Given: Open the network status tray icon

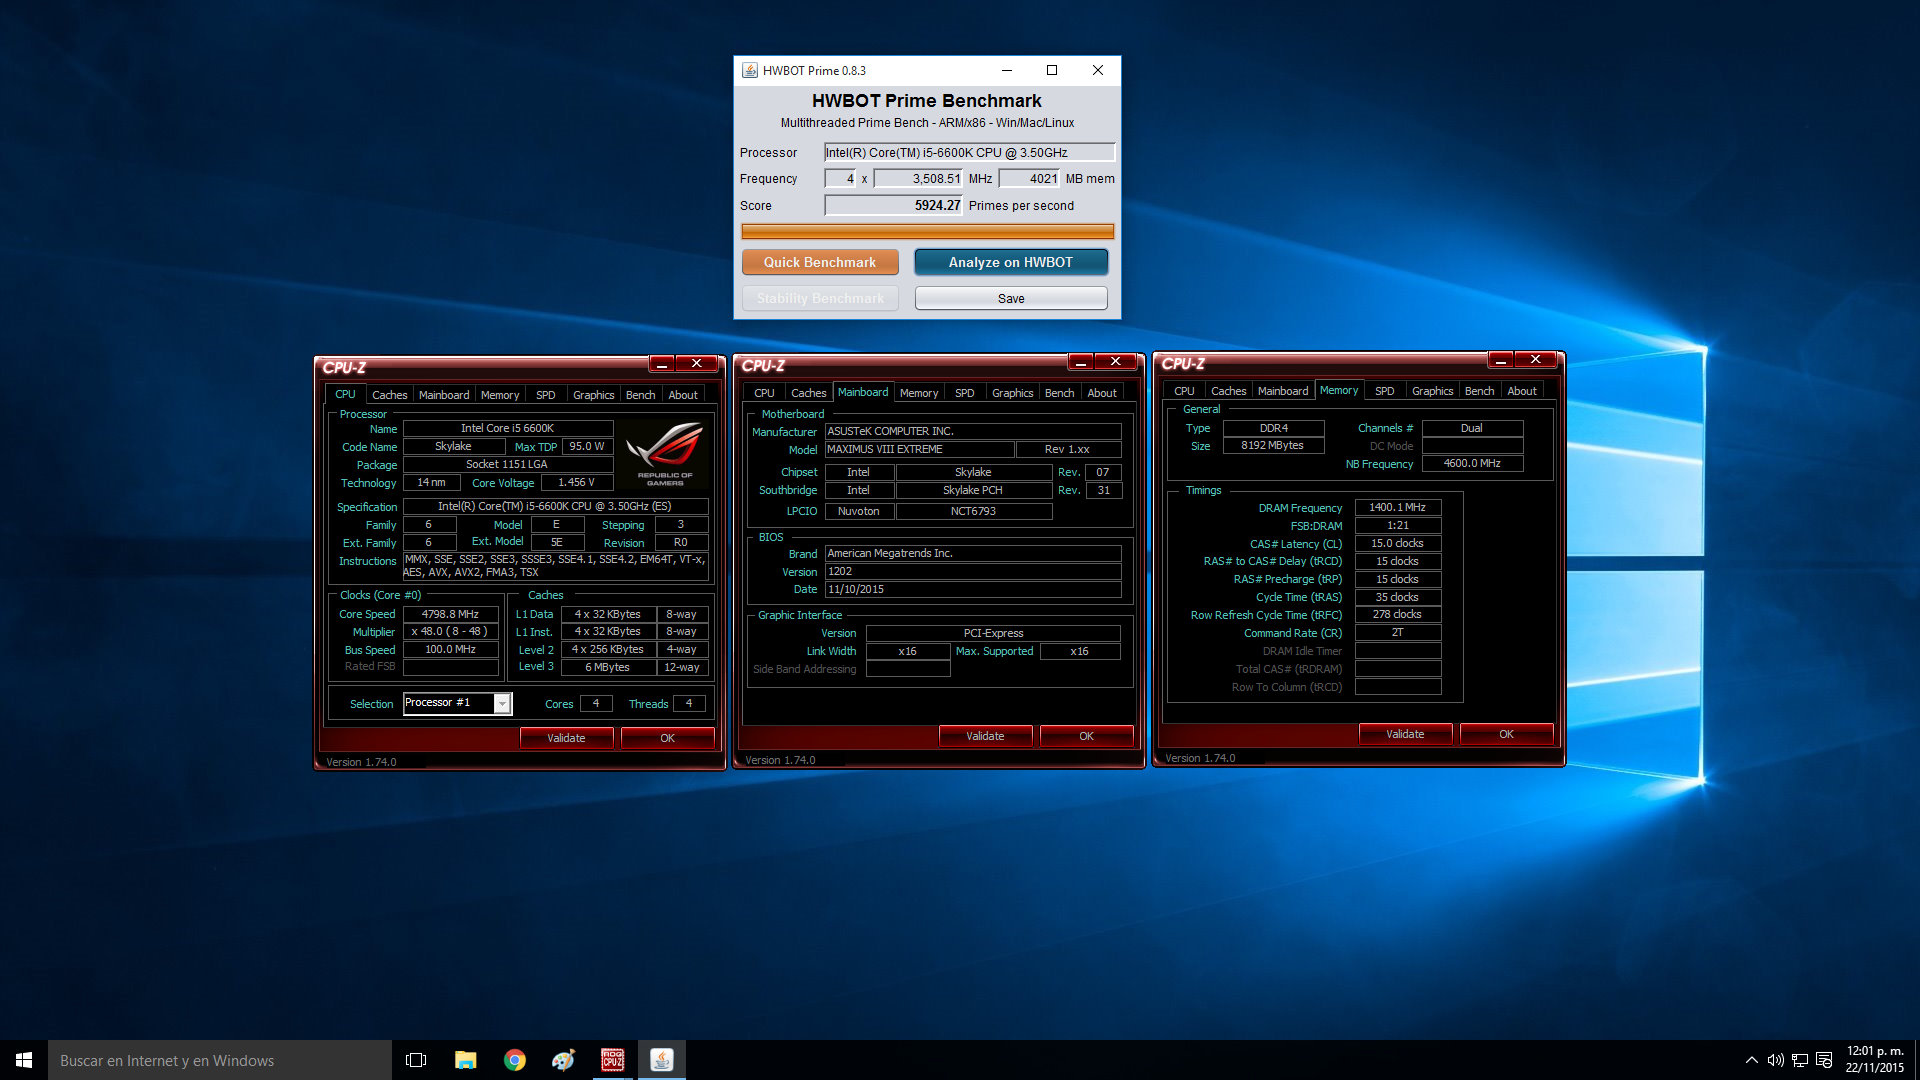Looking at the screenshot, I should point(1799,1060).
